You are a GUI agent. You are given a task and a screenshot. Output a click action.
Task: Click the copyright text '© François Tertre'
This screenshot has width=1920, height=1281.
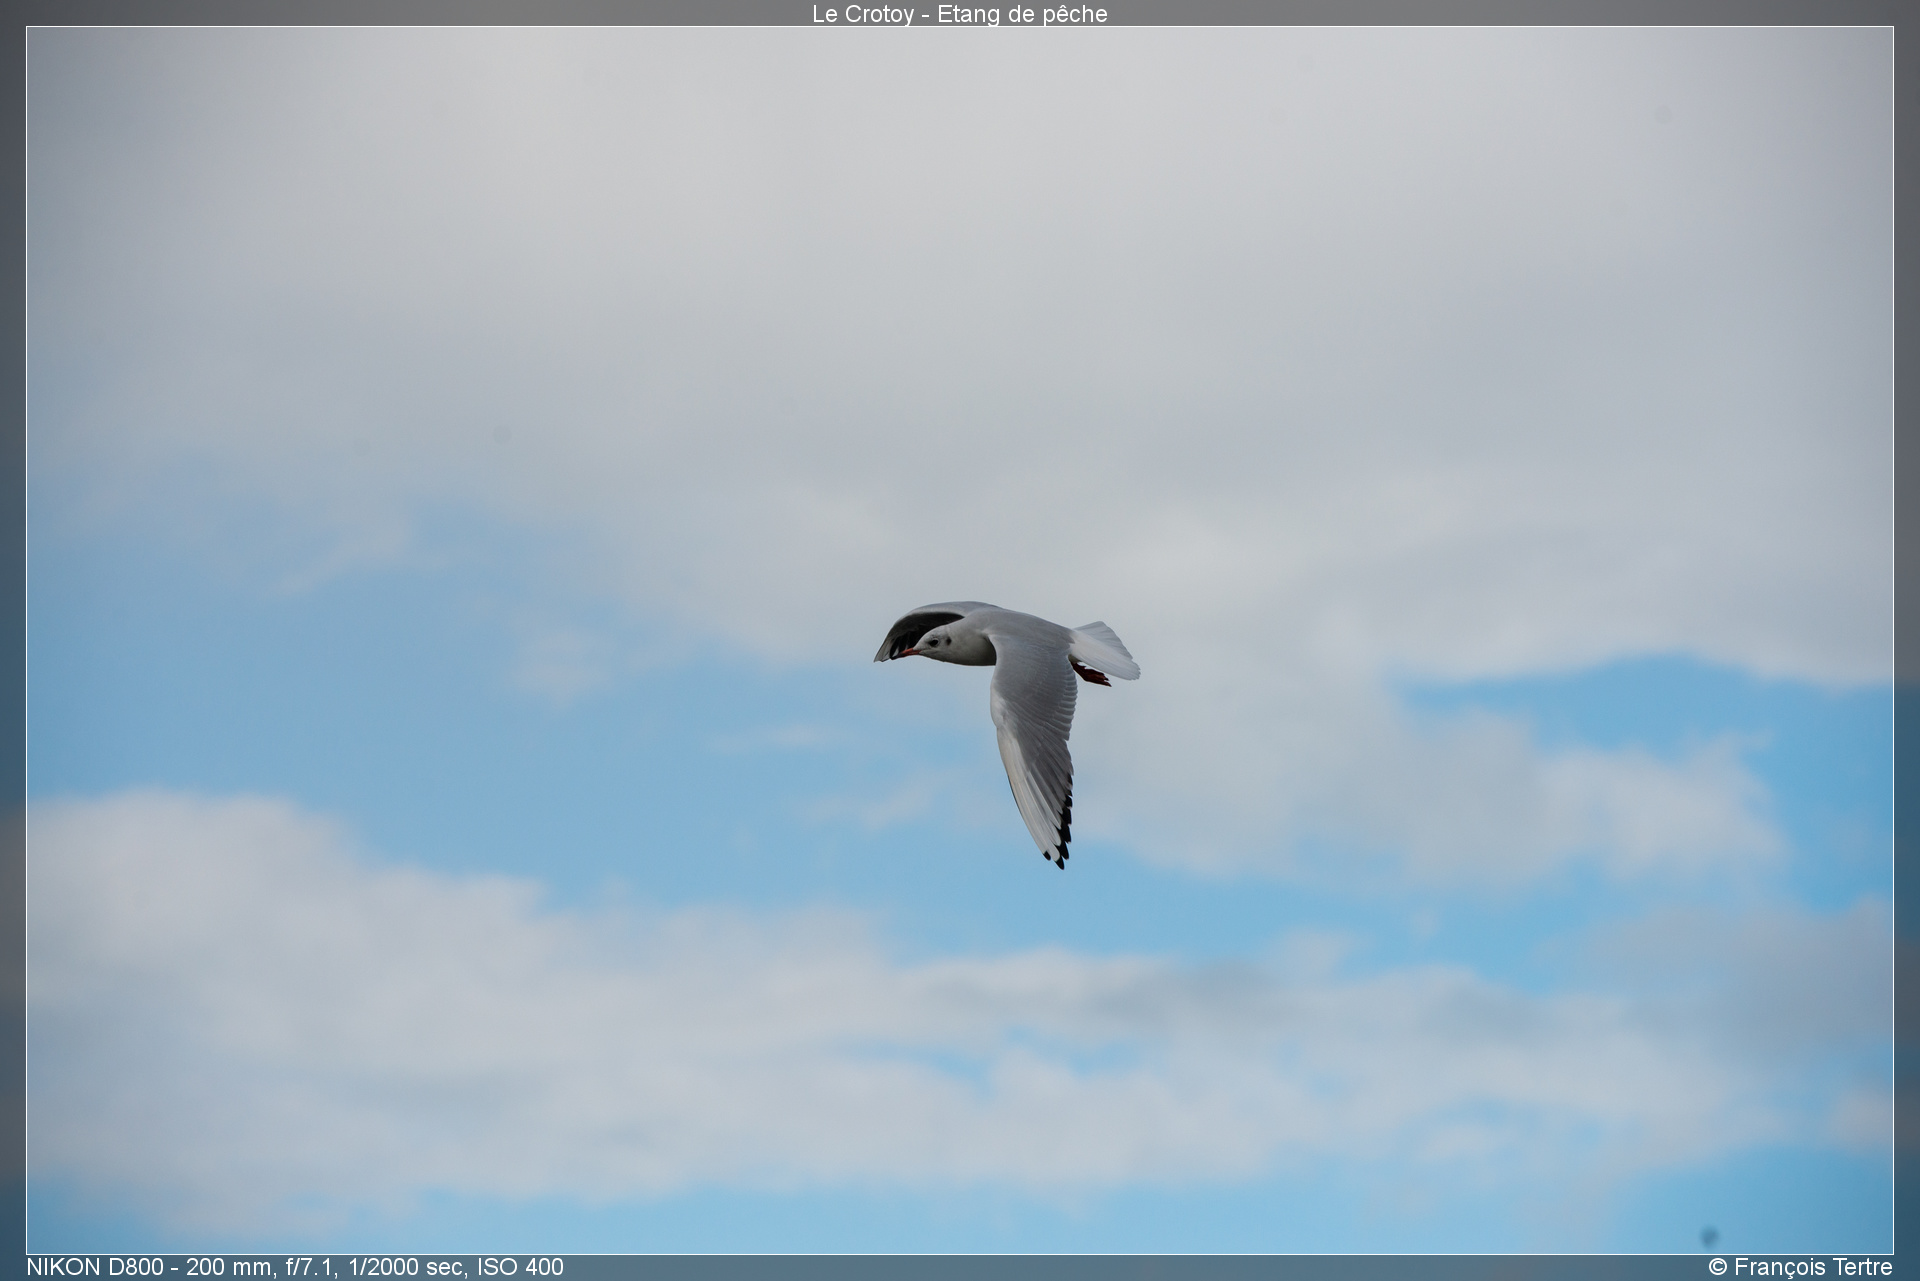[x=1800, y=1267]
